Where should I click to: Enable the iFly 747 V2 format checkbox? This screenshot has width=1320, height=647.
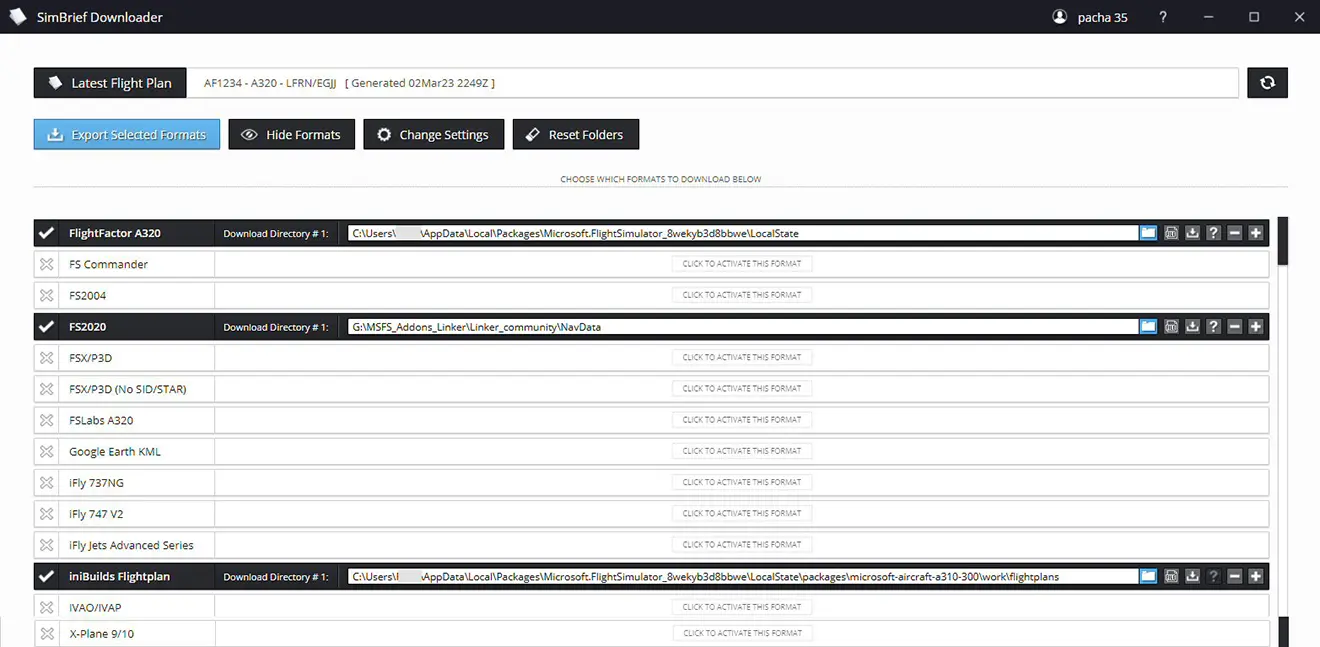[46, 513]
